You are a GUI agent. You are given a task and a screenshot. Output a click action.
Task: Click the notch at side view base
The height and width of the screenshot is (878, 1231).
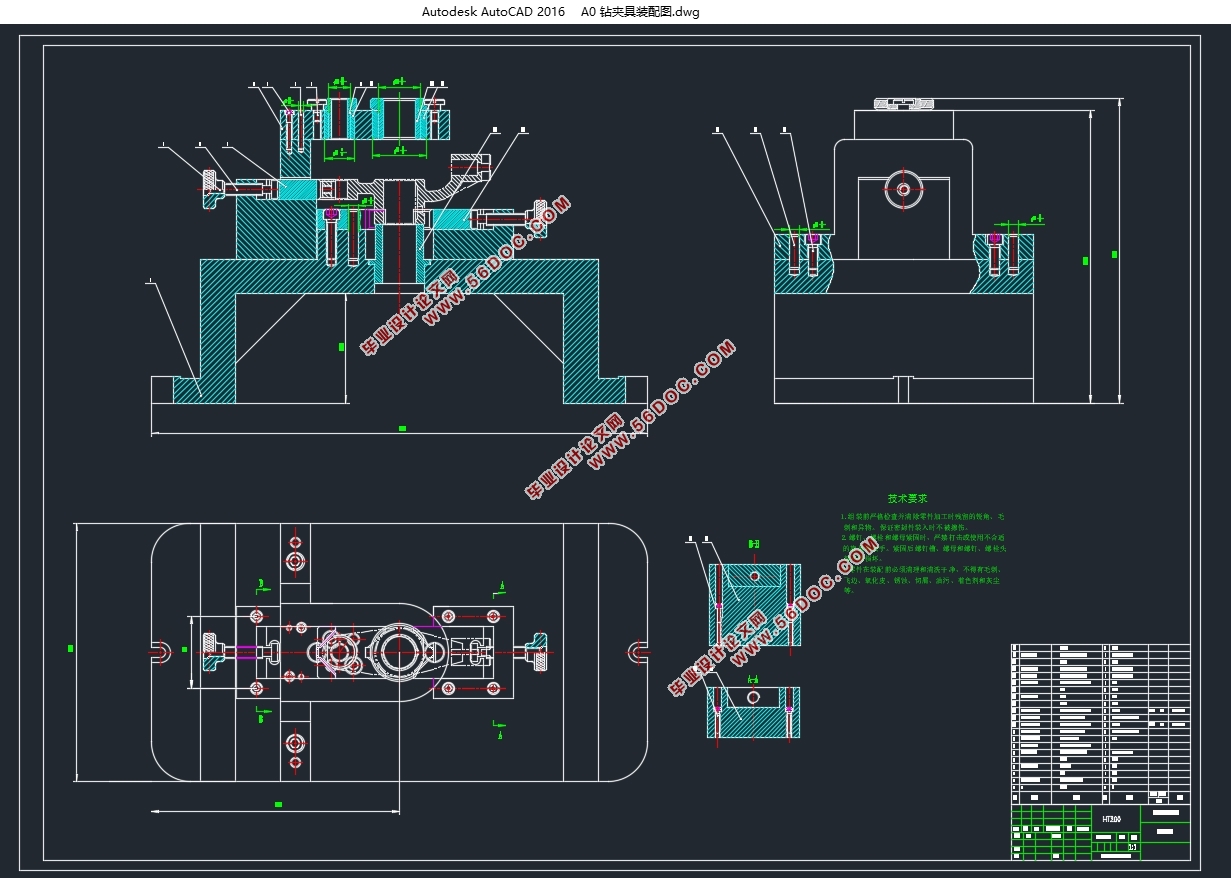[903, 389]
